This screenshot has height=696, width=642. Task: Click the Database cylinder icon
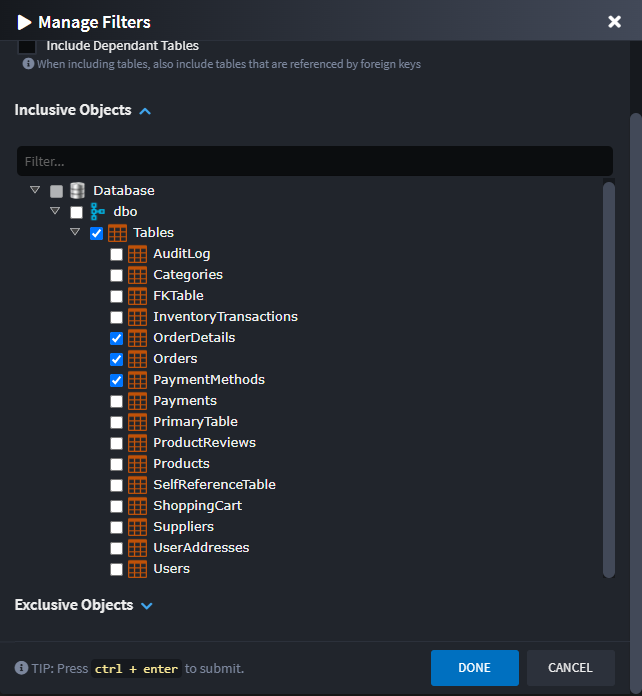pyautogui.click(x=77, y=190)
